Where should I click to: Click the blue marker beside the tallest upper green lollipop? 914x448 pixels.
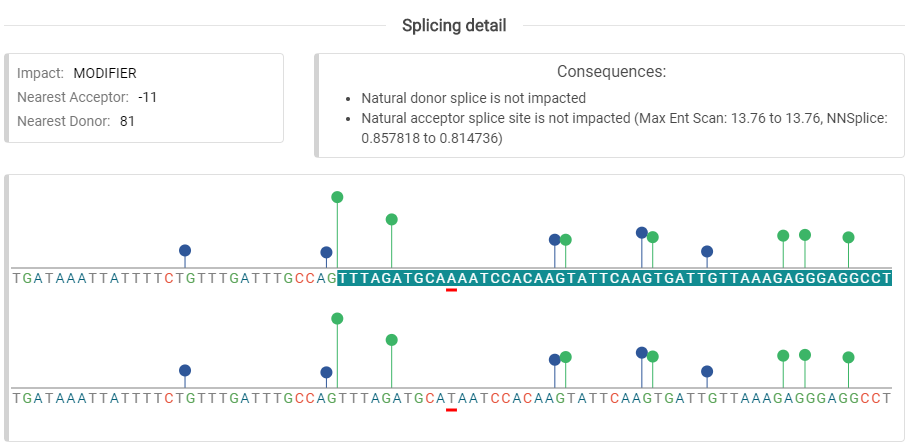click(x=326, y=252)
